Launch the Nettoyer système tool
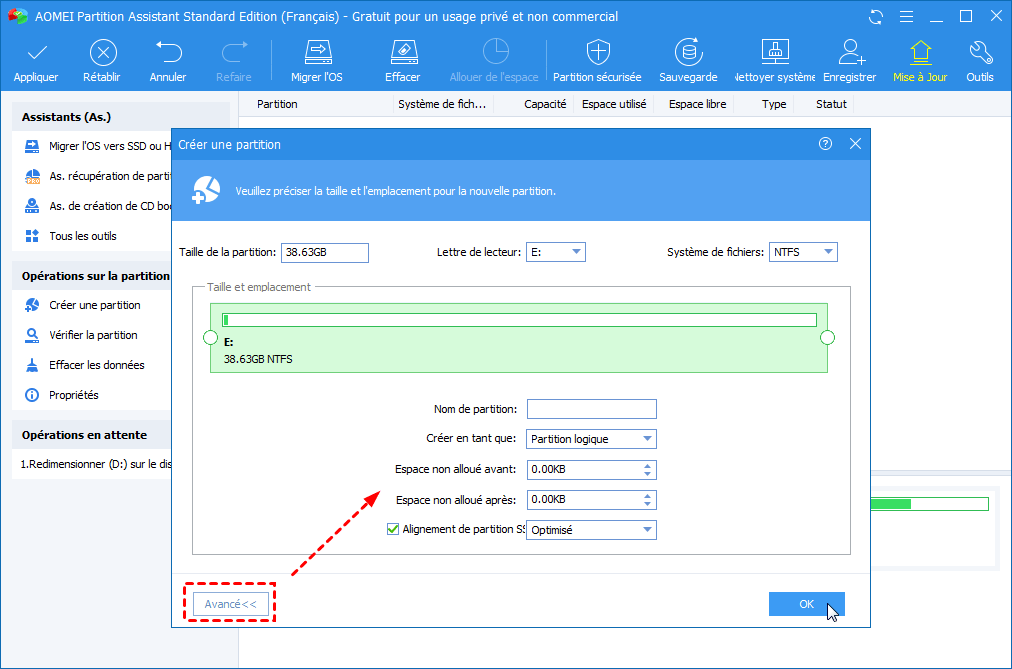This screenshot has height=669, width=1012. [775, 61]
